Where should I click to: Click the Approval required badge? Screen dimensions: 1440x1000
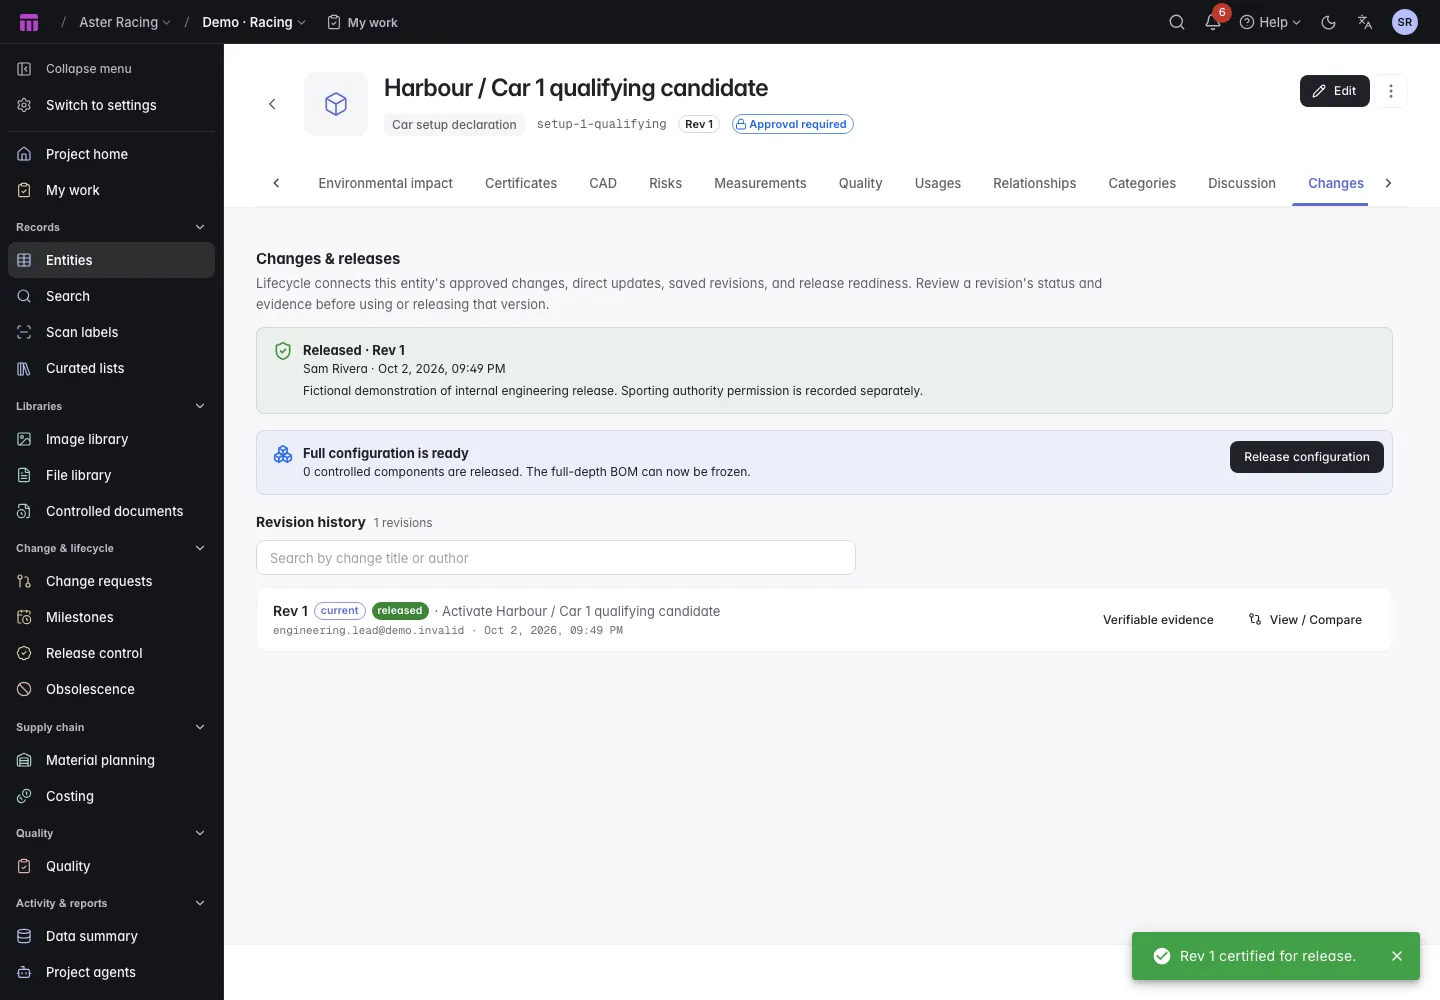coord(792,124)
